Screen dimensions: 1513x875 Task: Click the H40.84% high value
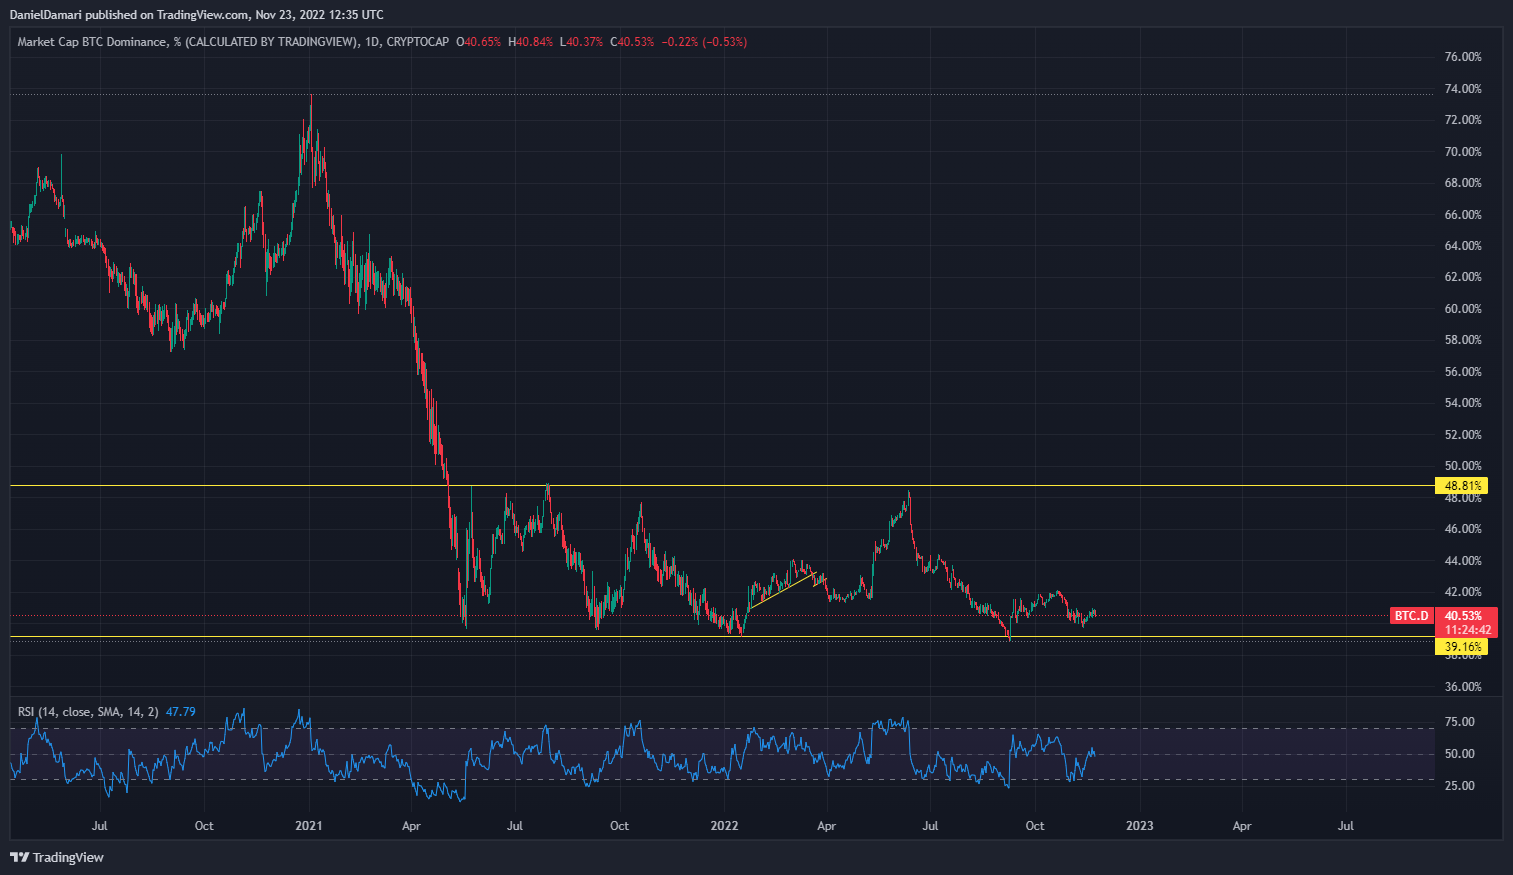[530, 42]
